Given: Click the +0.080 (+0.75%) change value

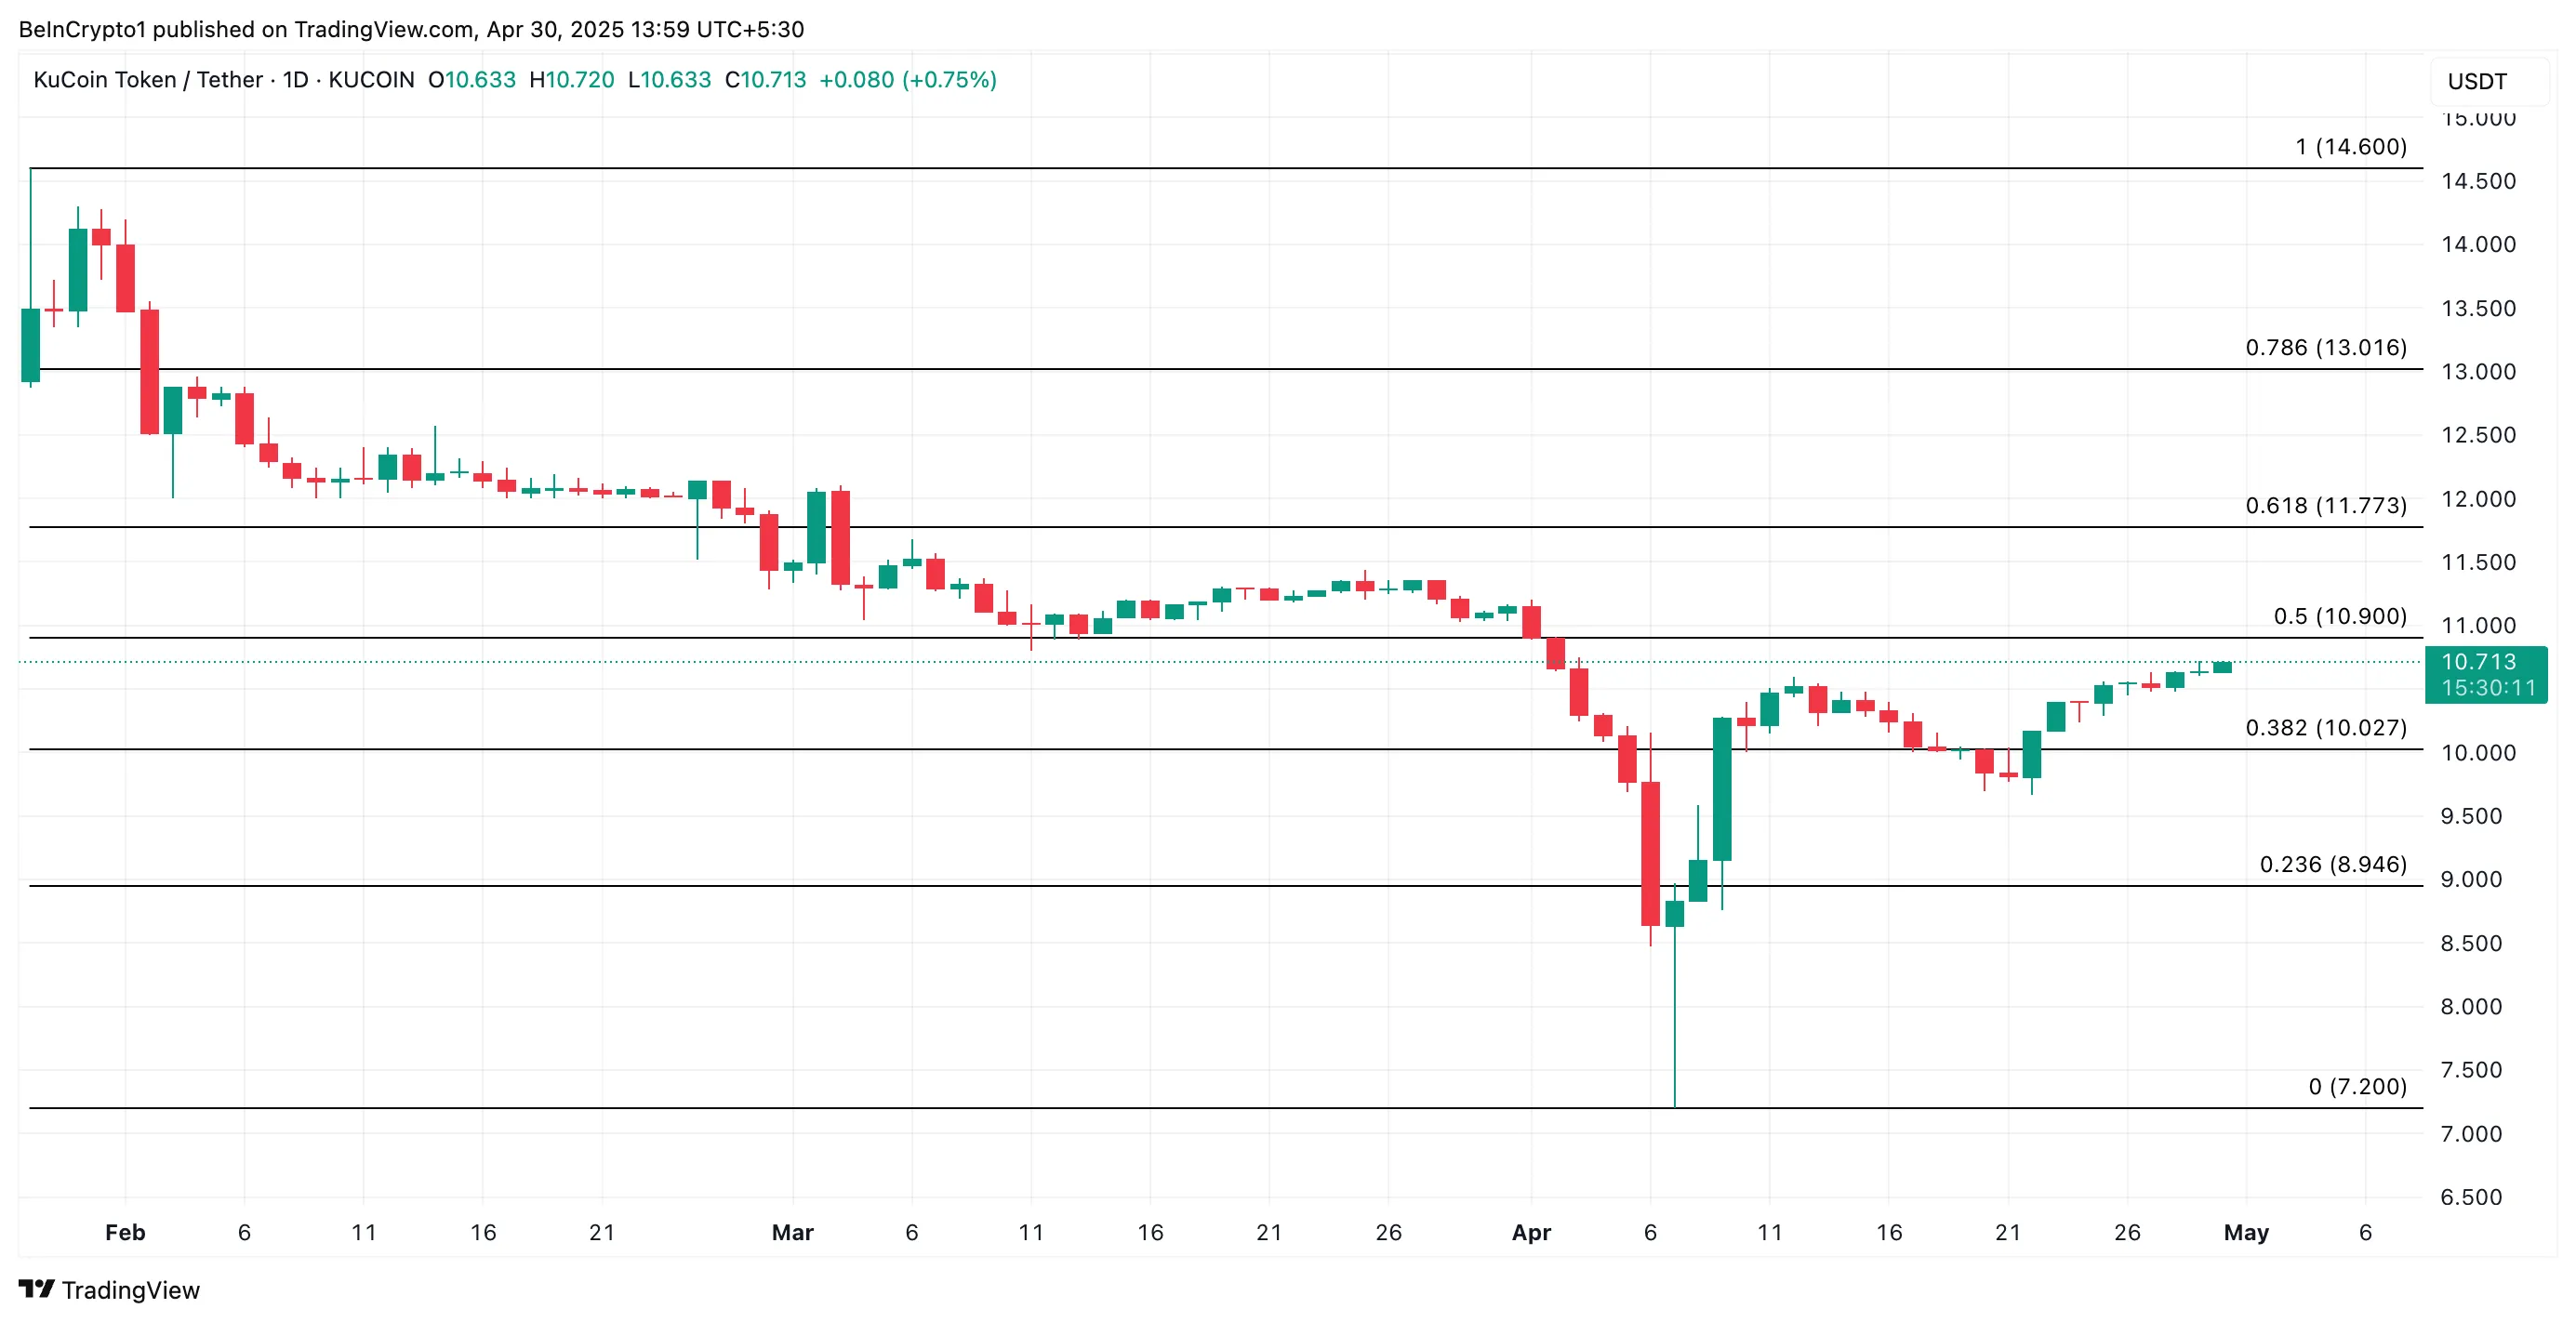Looking at the screenshot, I should pyautogui.click(x=907, y=80).
